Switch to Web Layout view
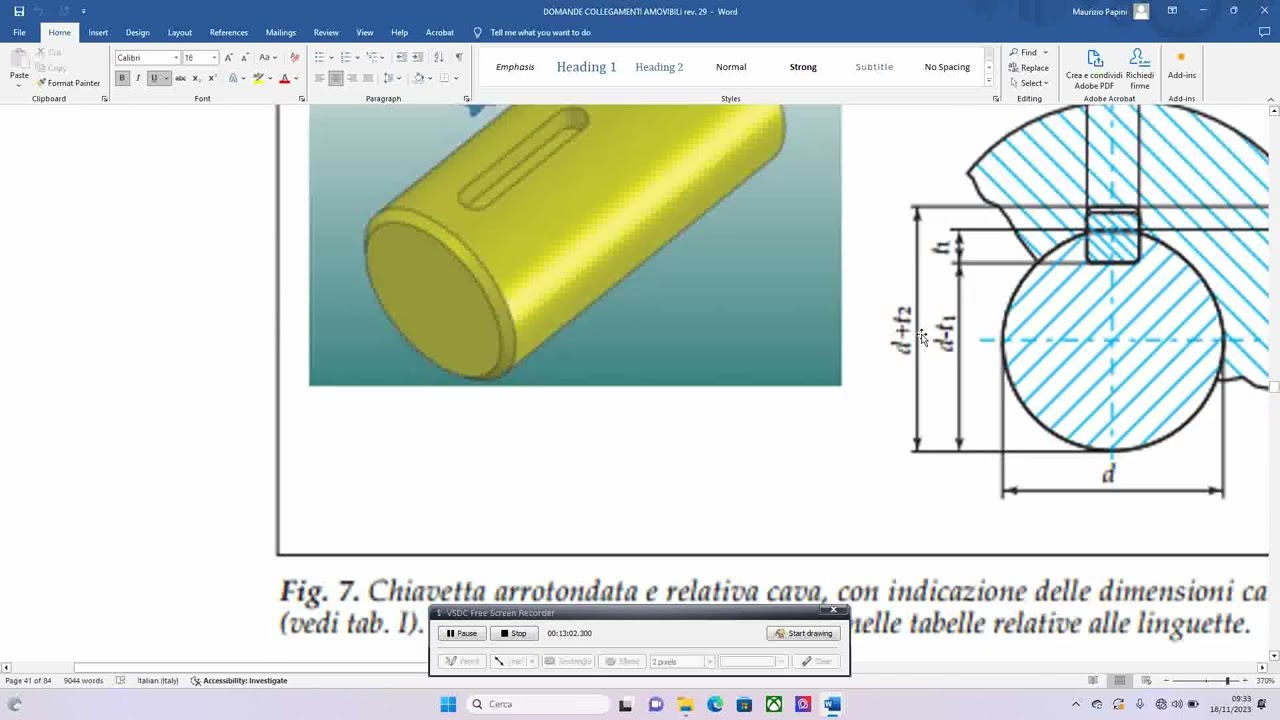This screenshot has height=720, width=1280. tap(1147, 681)
